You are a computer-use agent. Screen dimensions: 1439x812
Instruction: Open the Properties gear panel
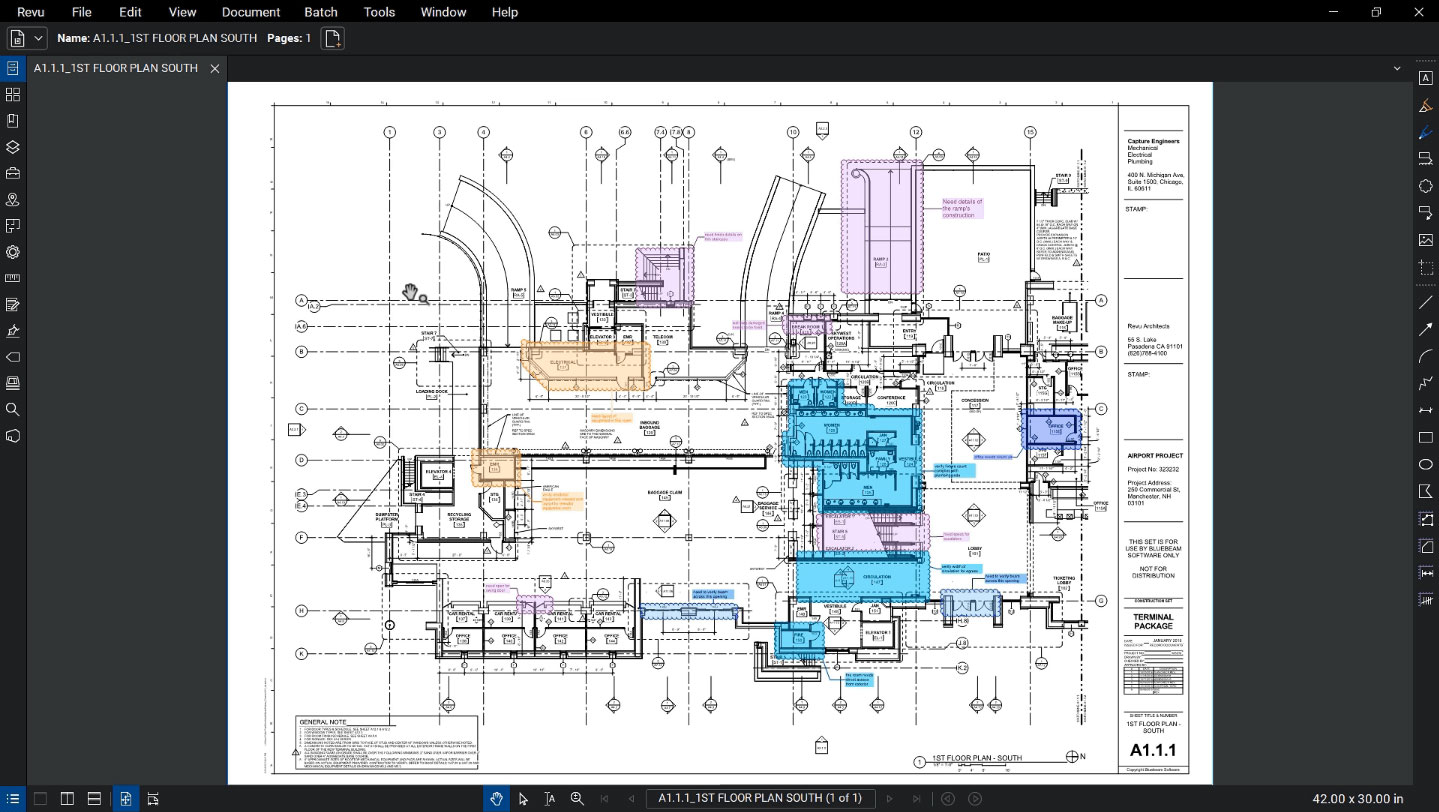(x=13, y=252)
